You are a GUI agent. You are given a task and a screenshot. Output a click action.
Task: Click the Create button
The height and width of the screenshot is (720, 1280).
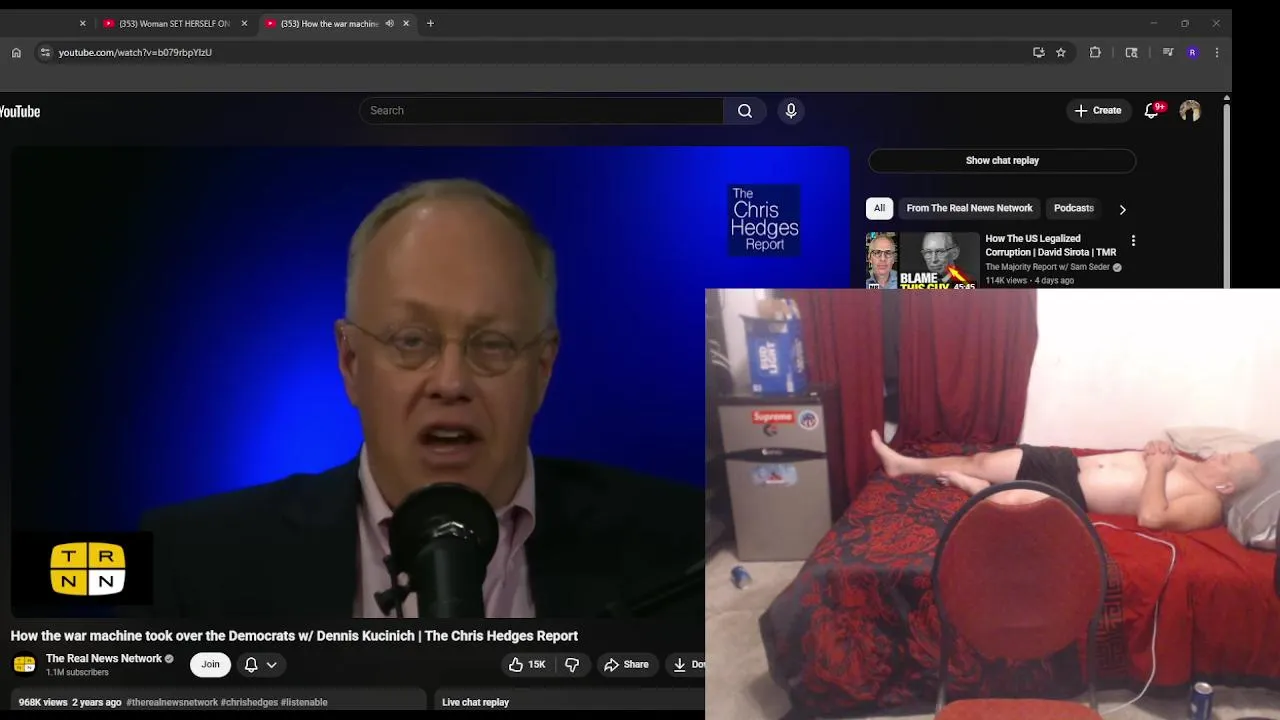coord(1098,110)
